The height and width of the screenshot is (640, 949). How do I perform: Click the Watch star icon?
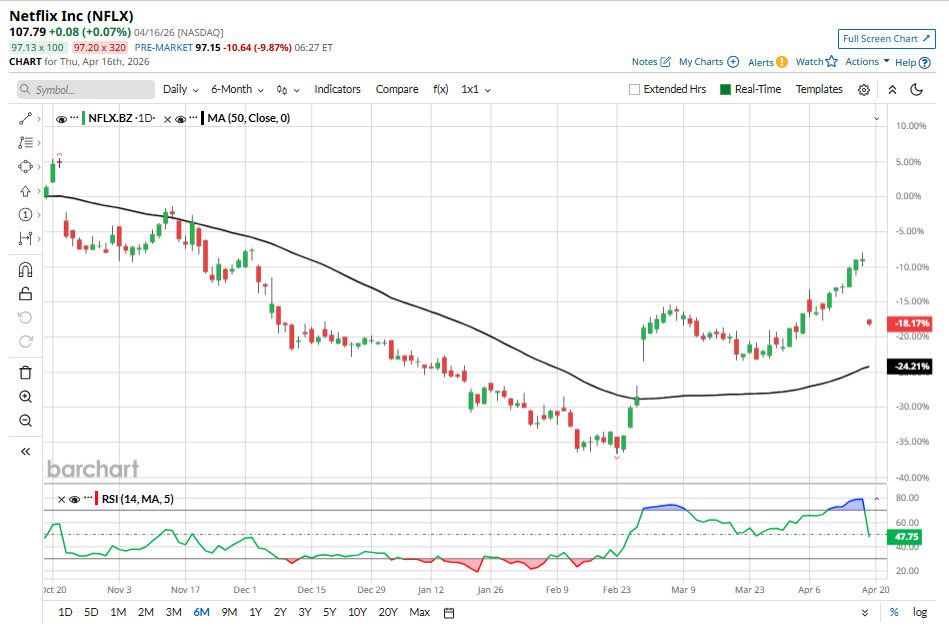click(x=832, y=61)
